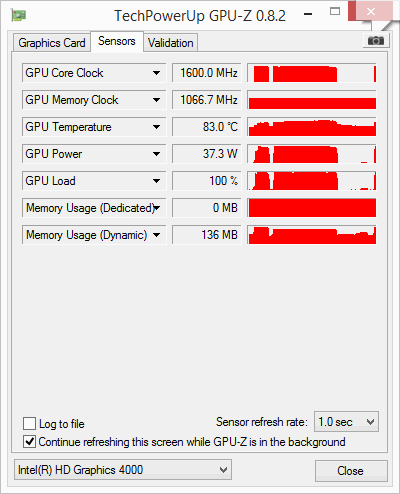
Task: Open Memory Usage (Dedicated) dropdown
Action: pos(157,208)
